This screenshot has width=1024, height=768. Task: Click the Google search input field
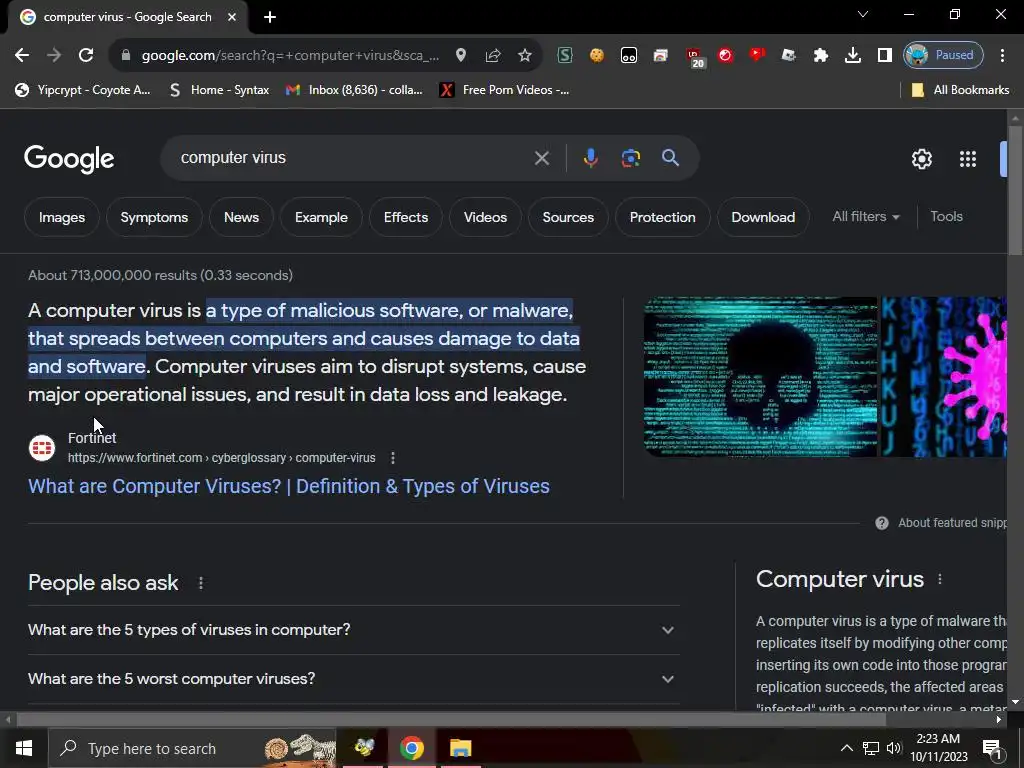[x=353, y=158]
